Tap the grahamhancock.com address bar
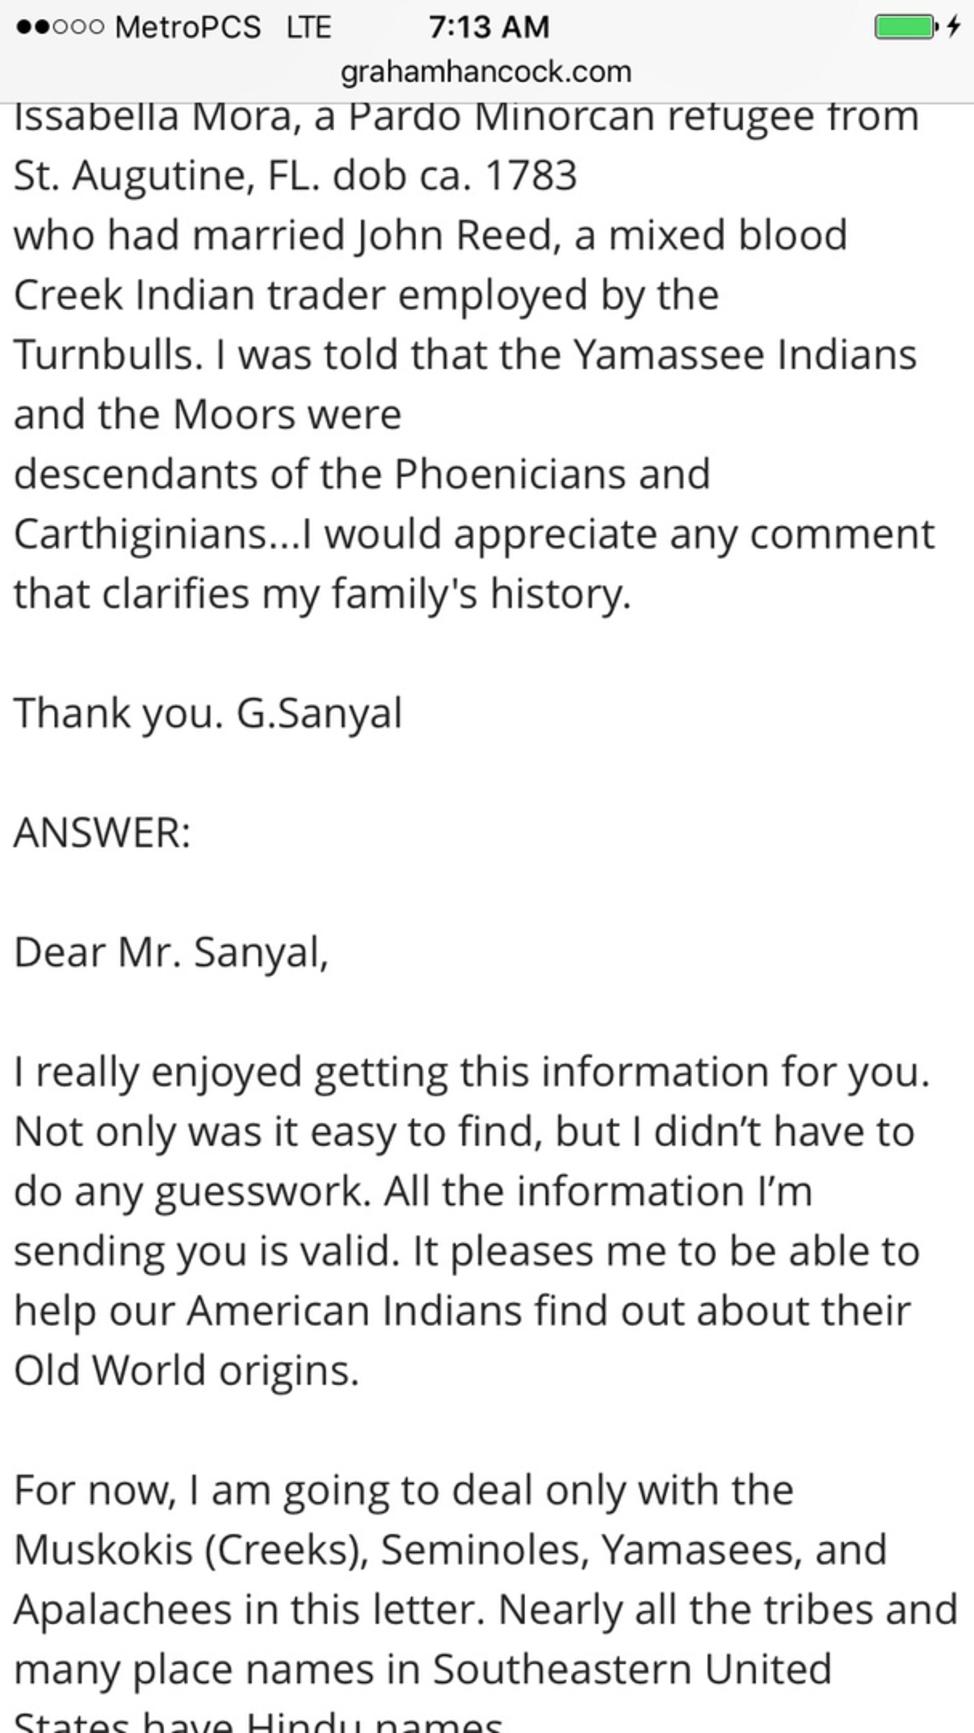This screenshot has height=1733, width=974. [486, 72]
